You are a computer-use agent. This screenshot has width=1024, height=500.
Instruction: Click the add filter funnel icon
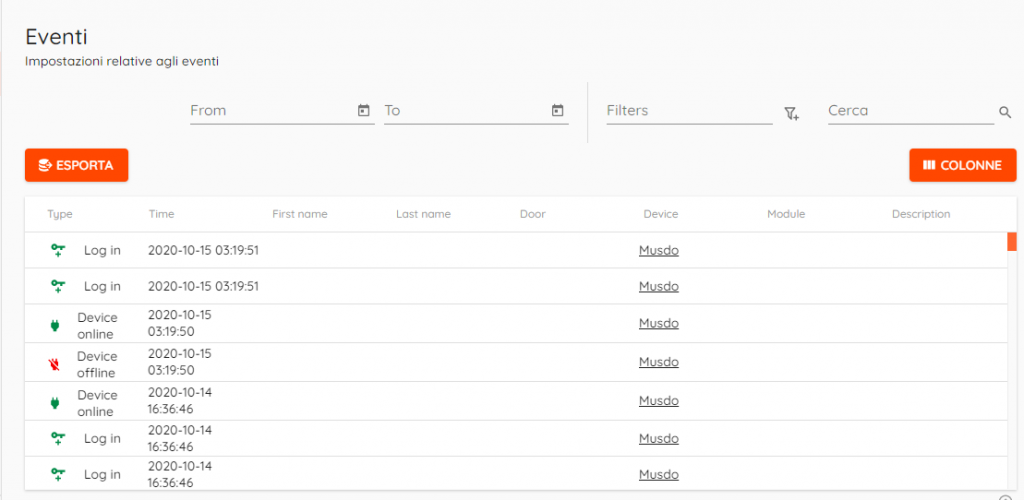pyautogui.click(x=792, y=114)
